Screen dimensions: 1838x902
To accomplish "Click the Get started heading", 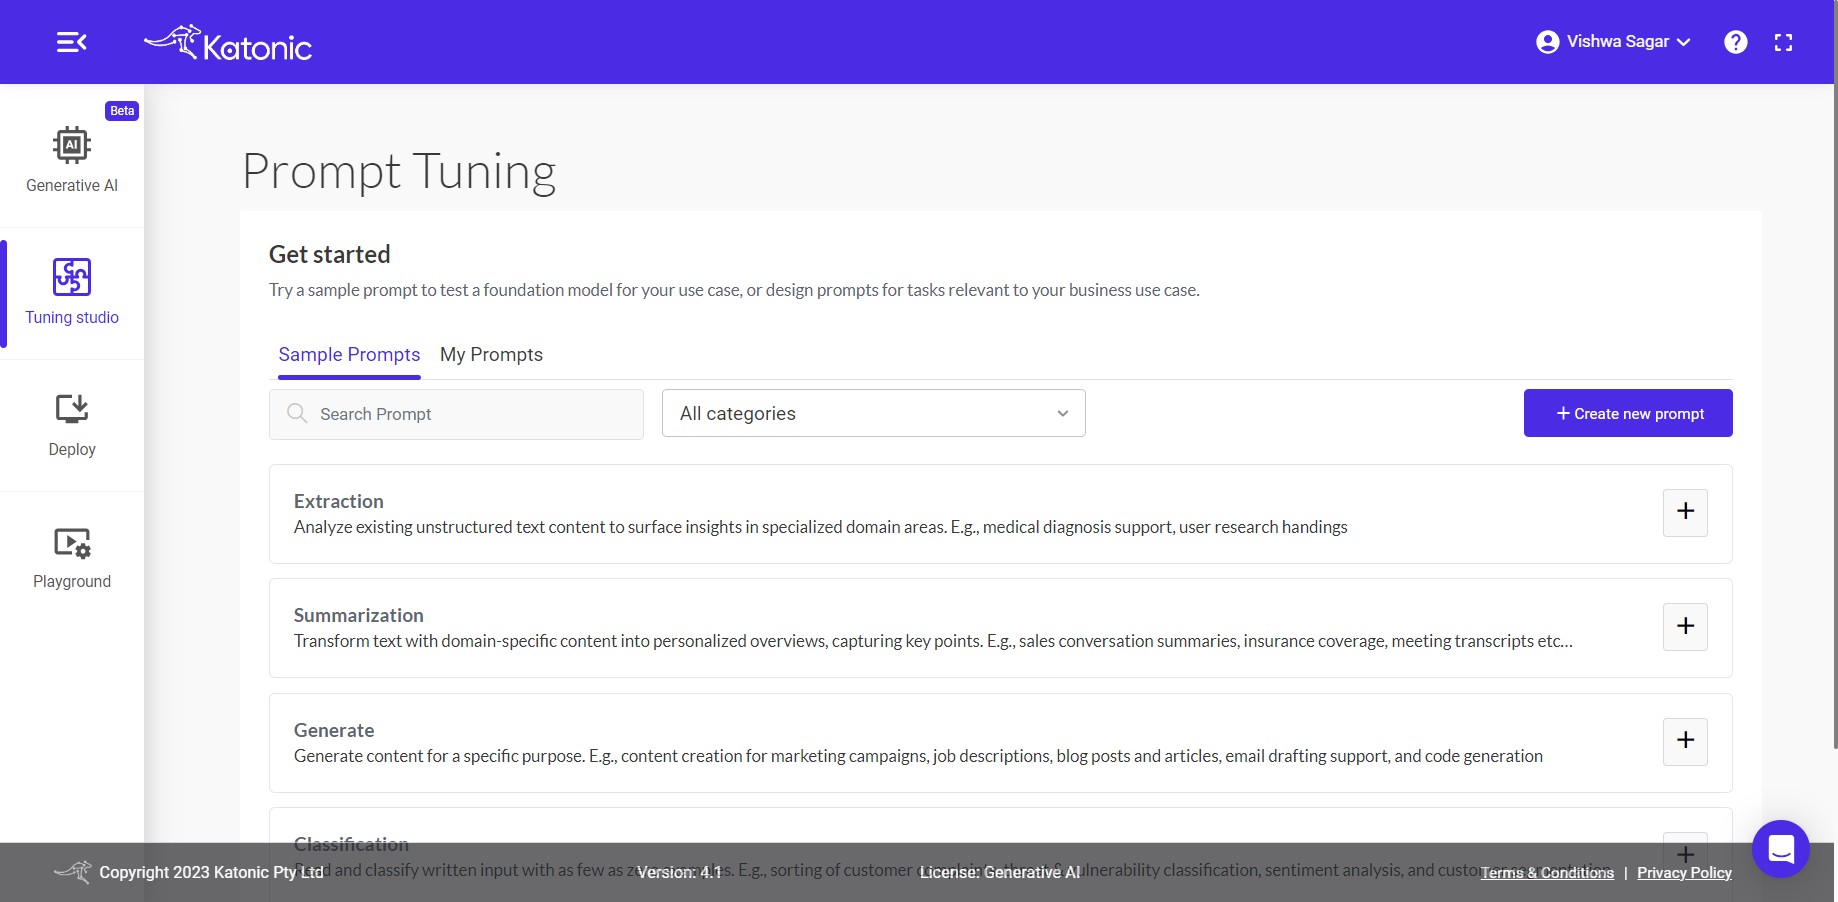I will click(x=330, y=254).
